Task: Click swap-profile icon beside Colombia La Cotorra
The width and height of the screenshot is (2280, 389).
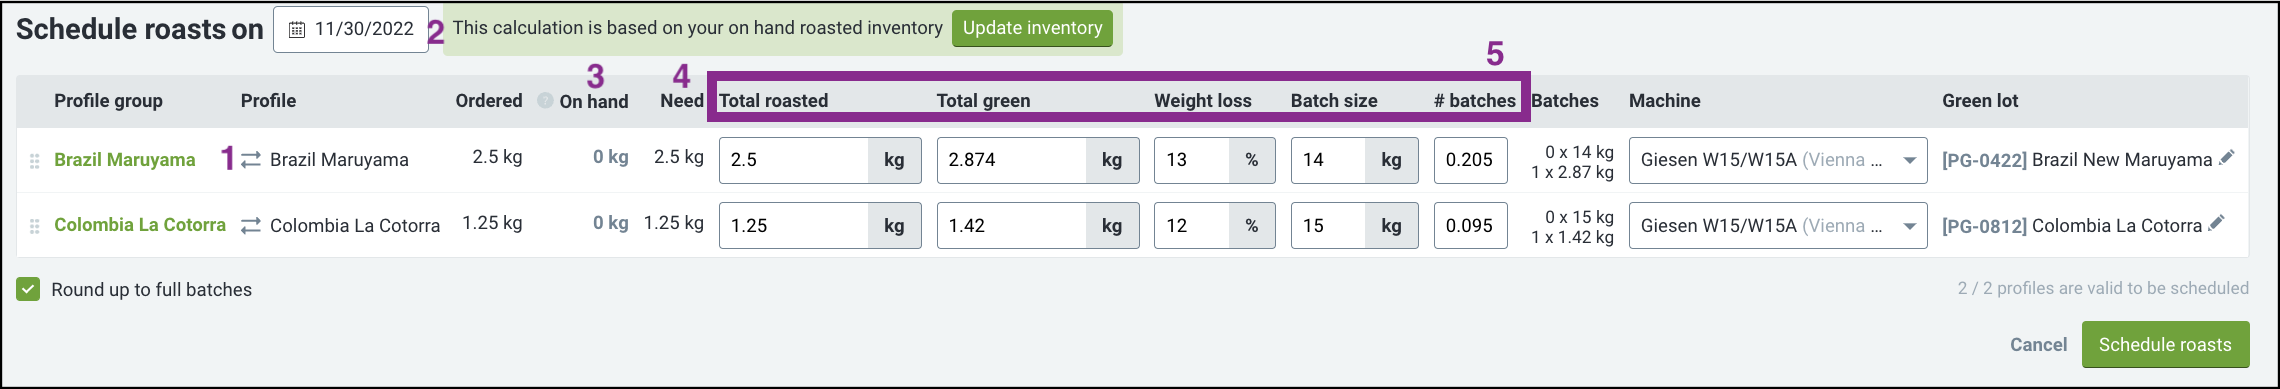Action: pos(251,226)
